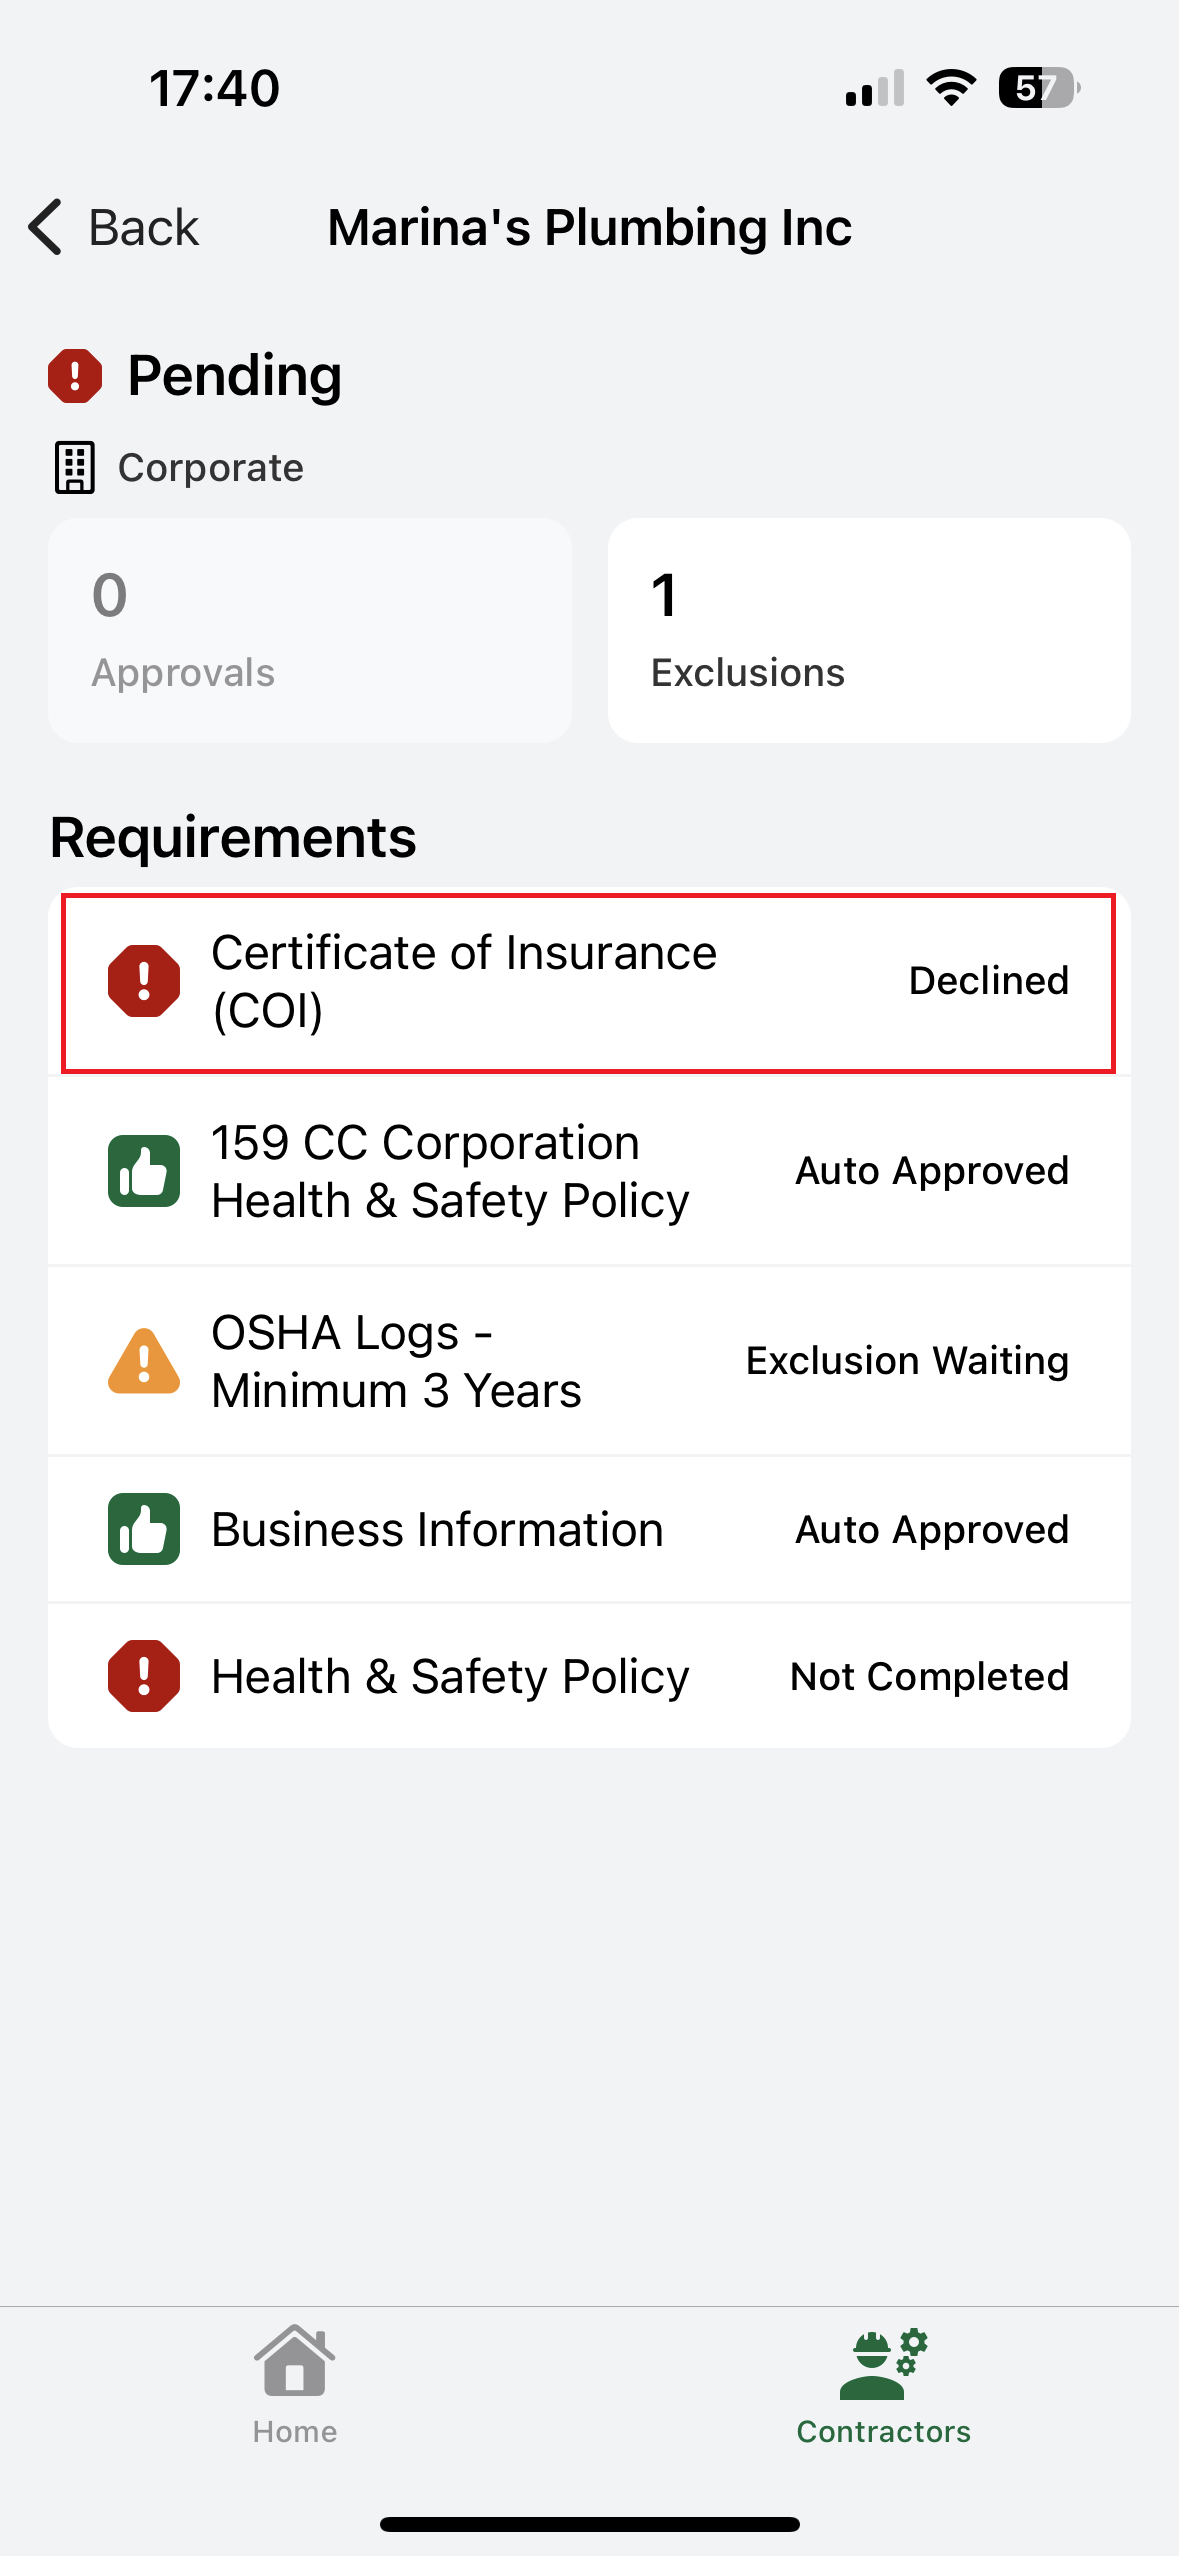Screen dimensions: 1179x2556
Task: Tap red alert icon beside Health & Safety Policy
Action: click(144, 1676)
